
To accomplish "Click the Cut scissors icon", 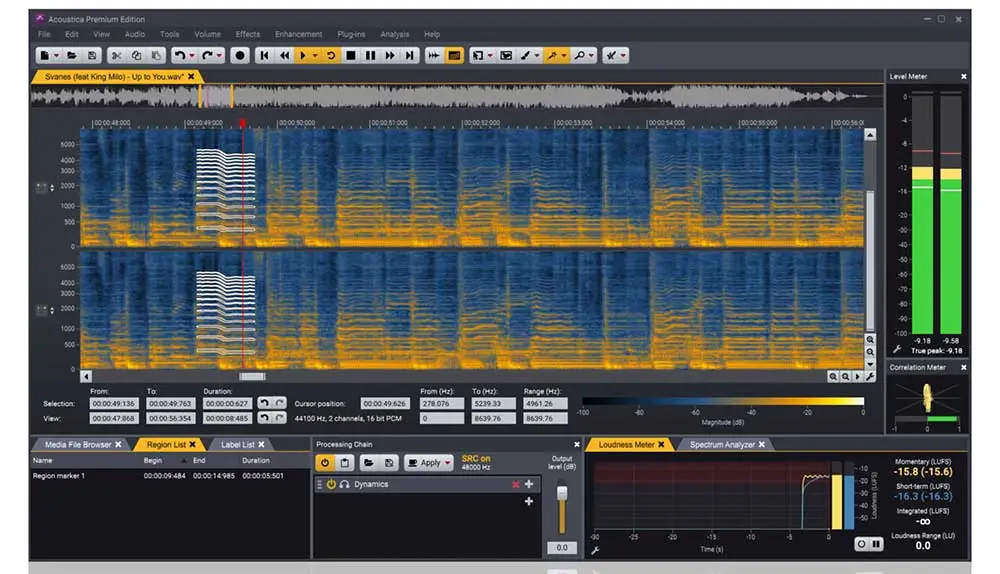I will 117,56.
